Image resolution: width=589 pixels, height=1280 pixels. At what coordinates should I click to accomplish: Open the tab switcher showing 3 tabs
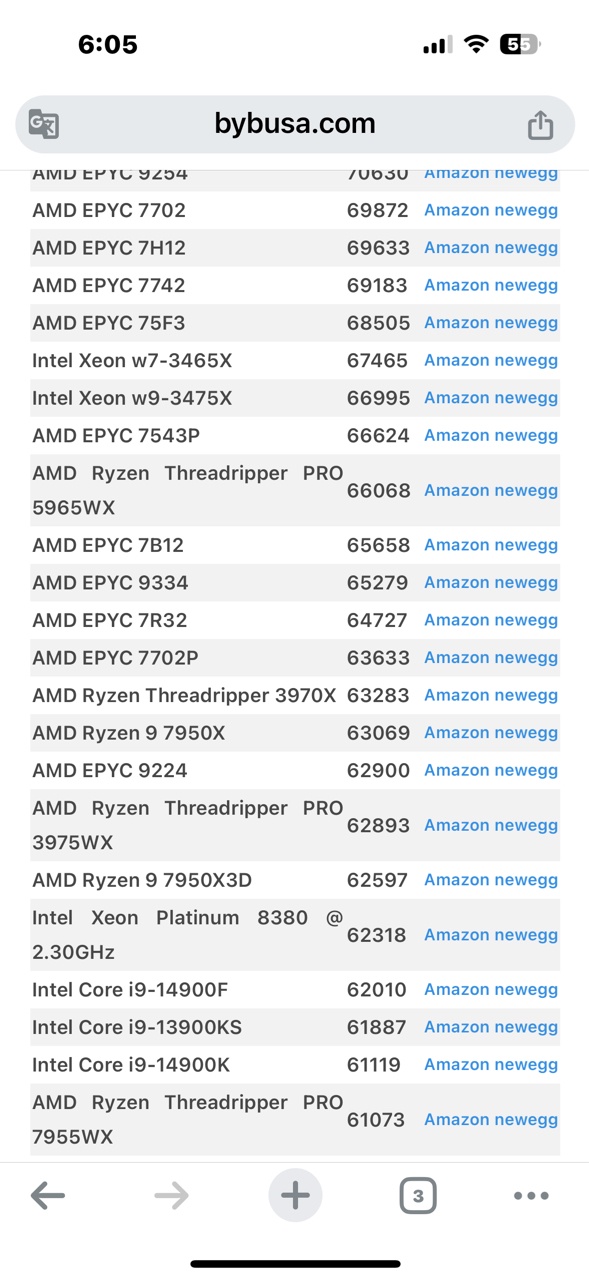418,1195
